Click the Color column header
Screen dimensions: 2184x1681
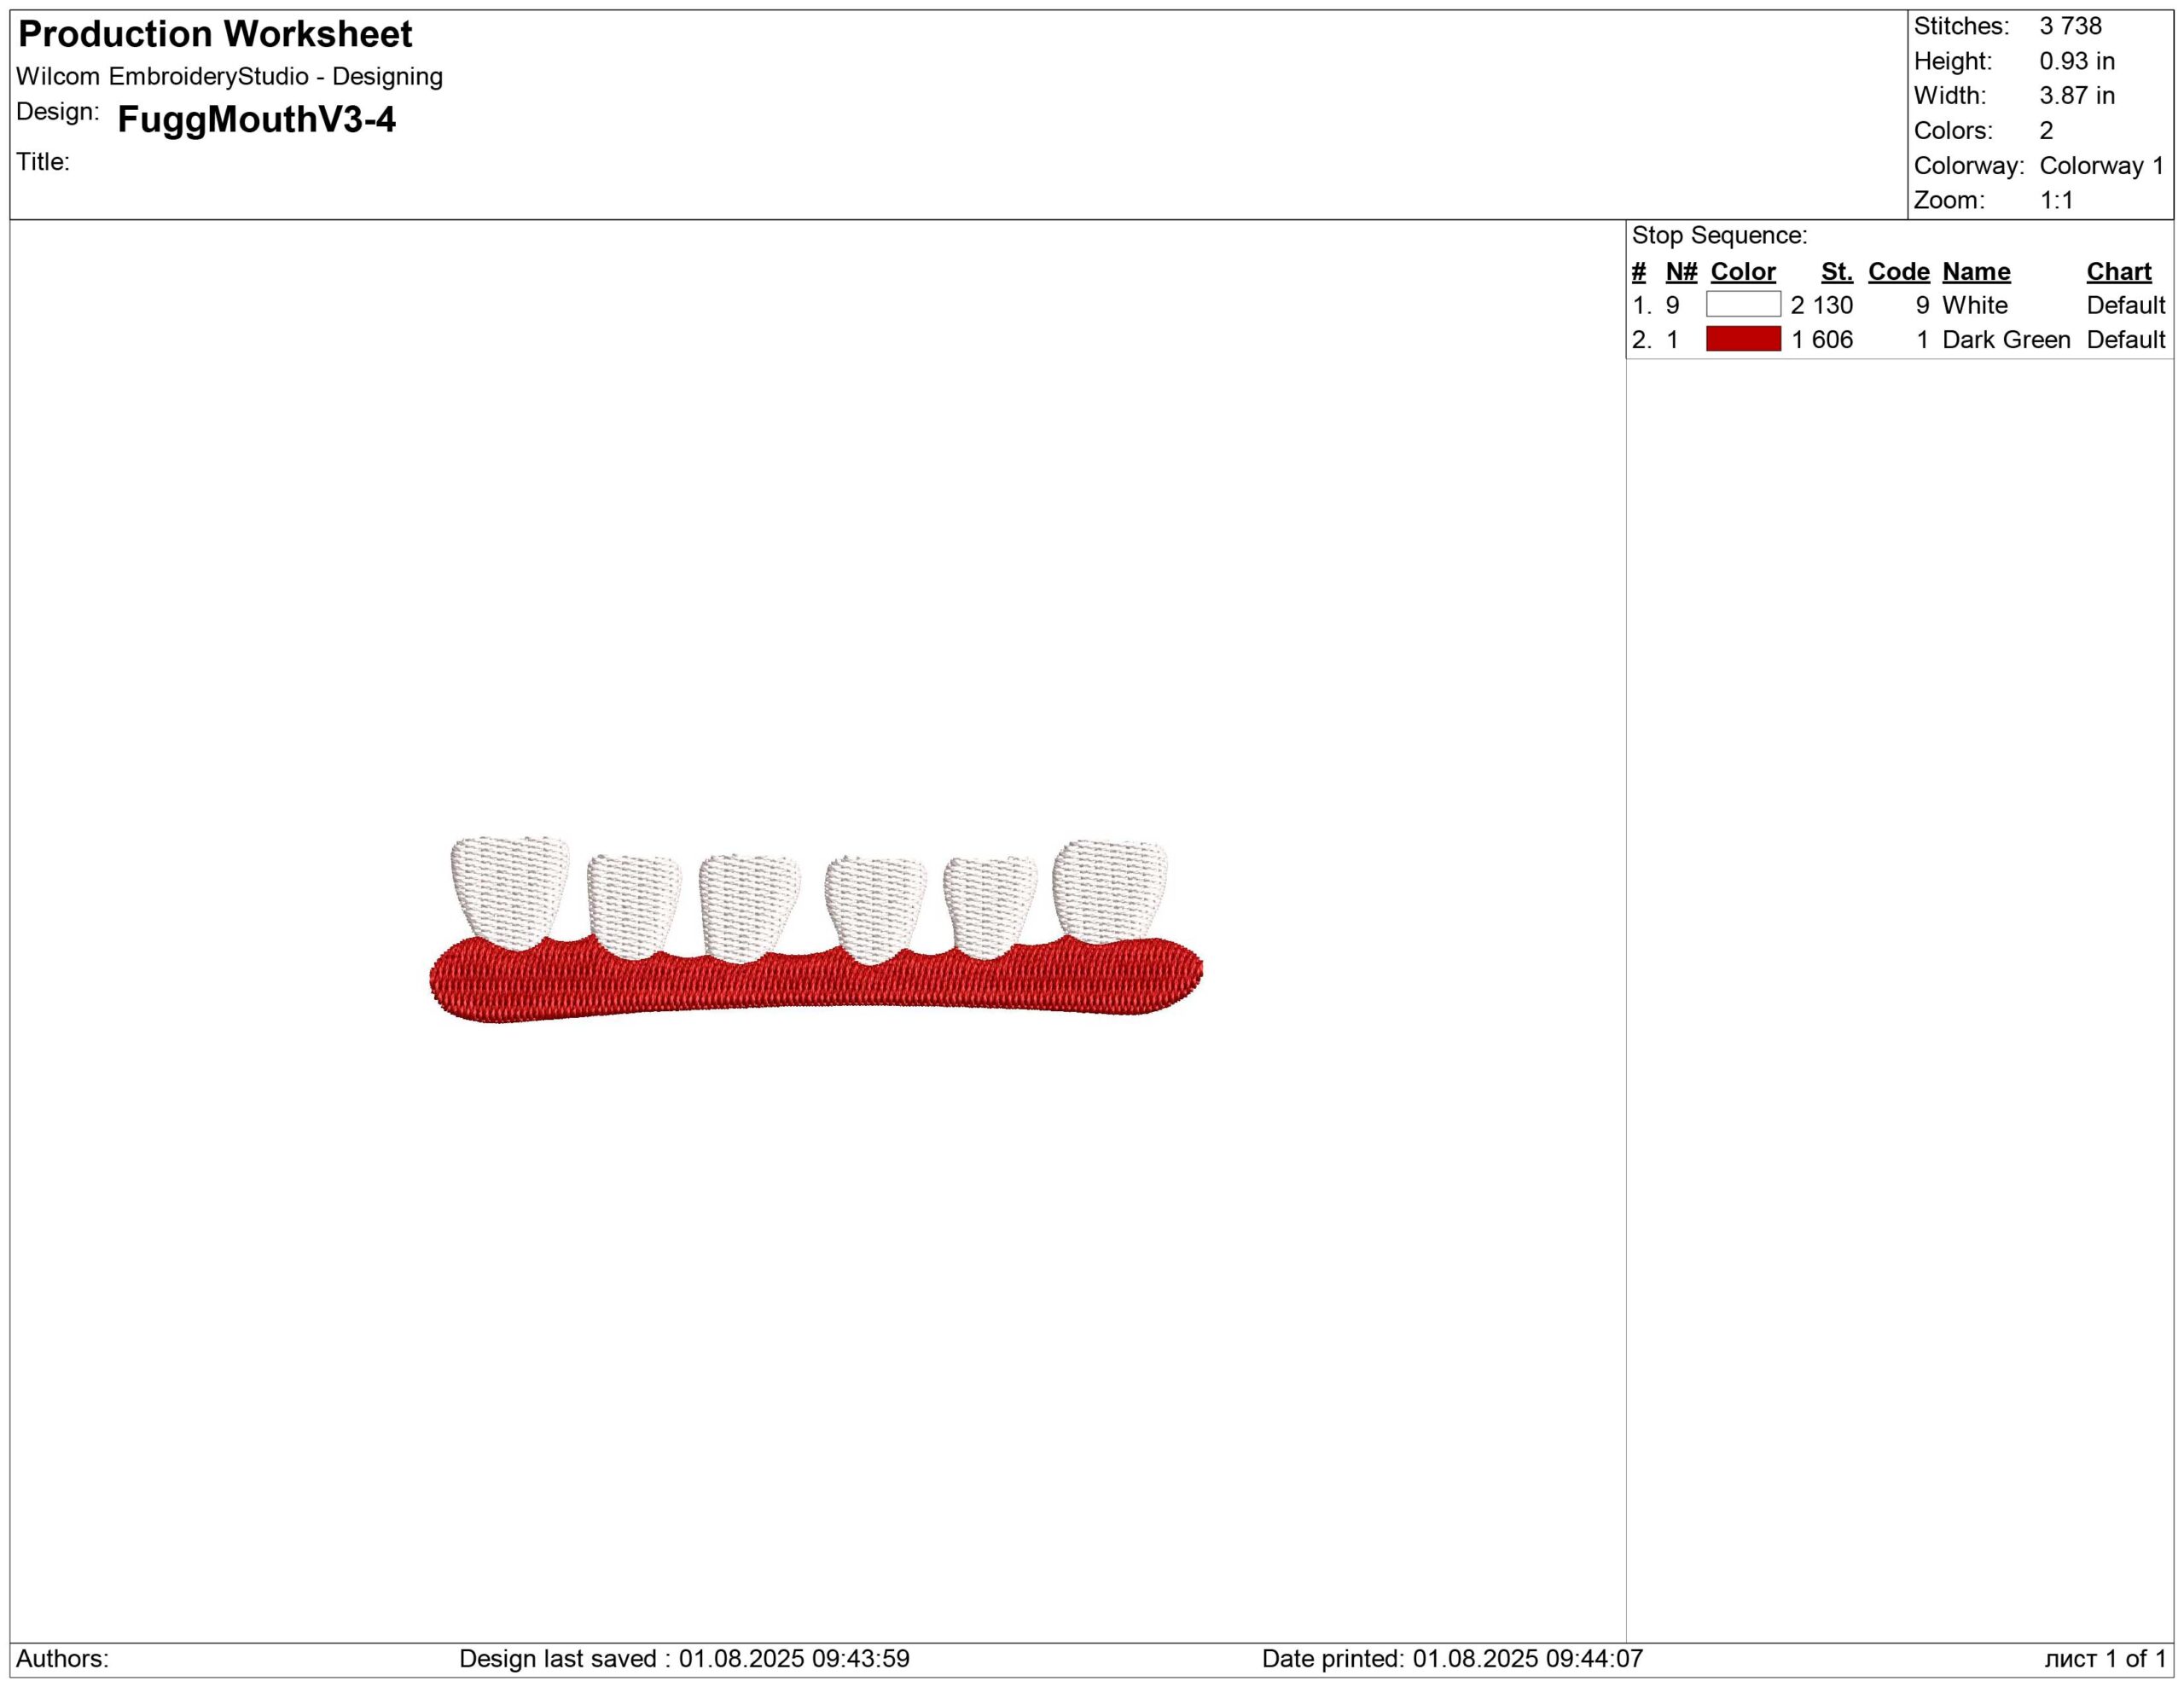pyautogui.click(x=1742, y=271)
